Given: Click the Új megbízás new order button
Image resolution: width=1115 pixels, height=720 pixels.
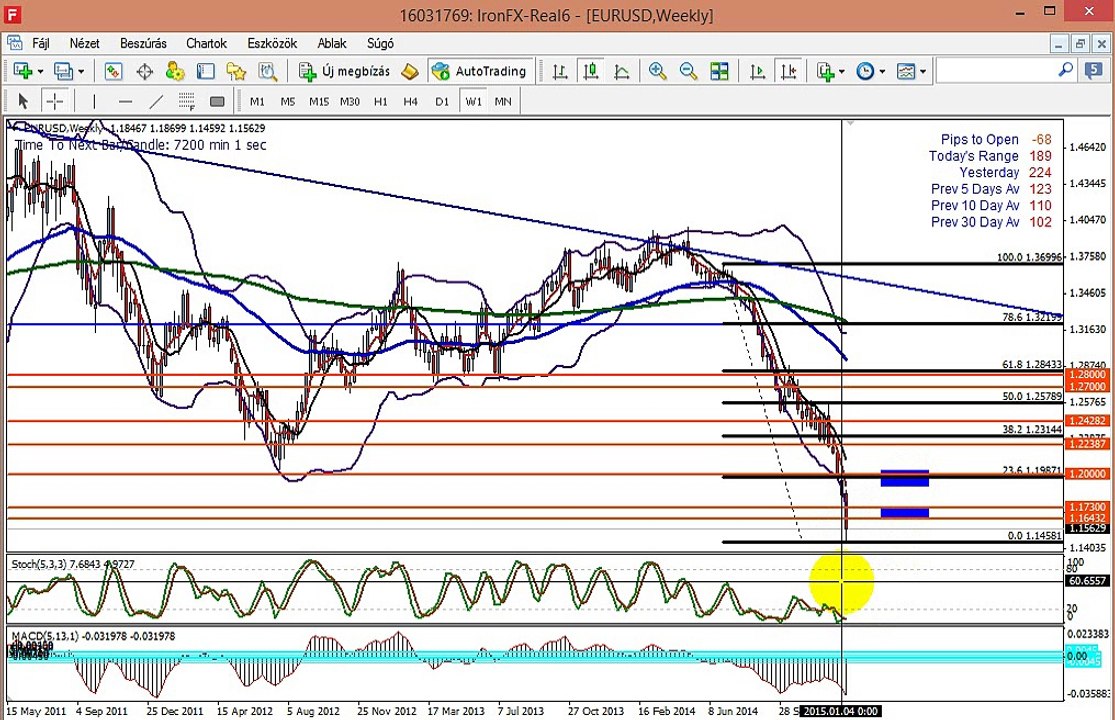Looking at the screenshot, I should point(344,71).
